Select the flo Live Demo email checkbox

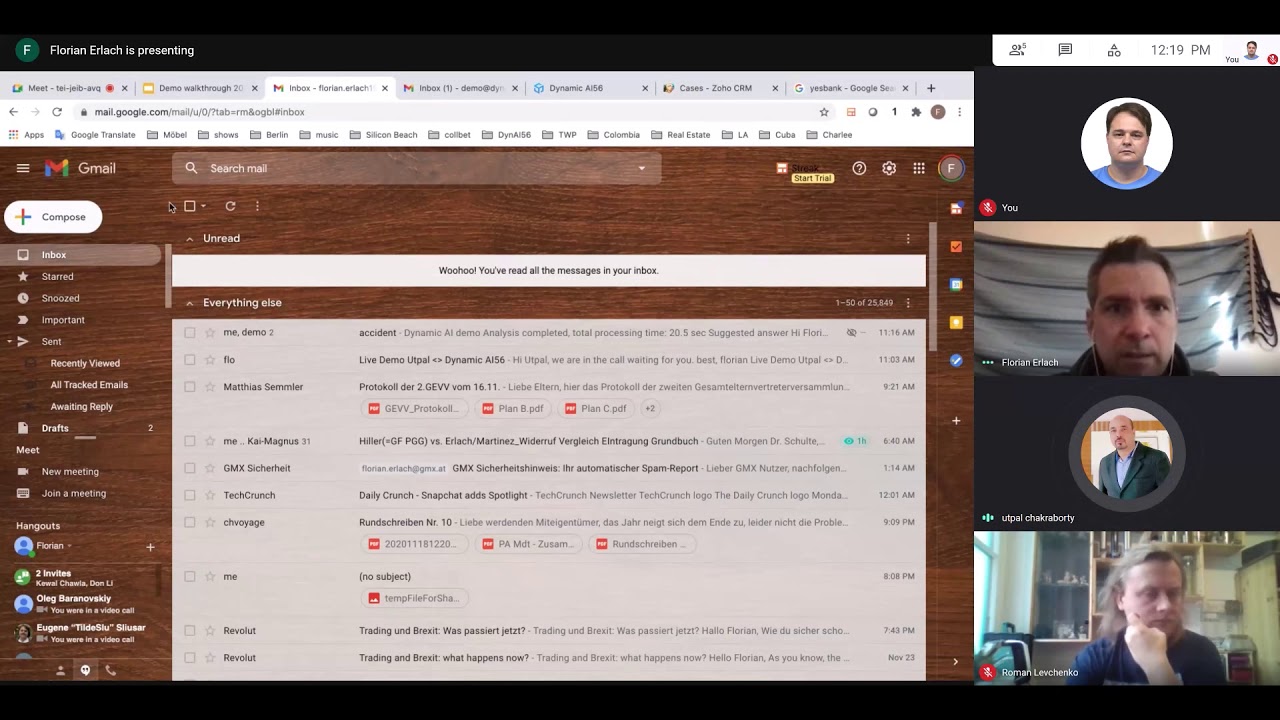190,360
